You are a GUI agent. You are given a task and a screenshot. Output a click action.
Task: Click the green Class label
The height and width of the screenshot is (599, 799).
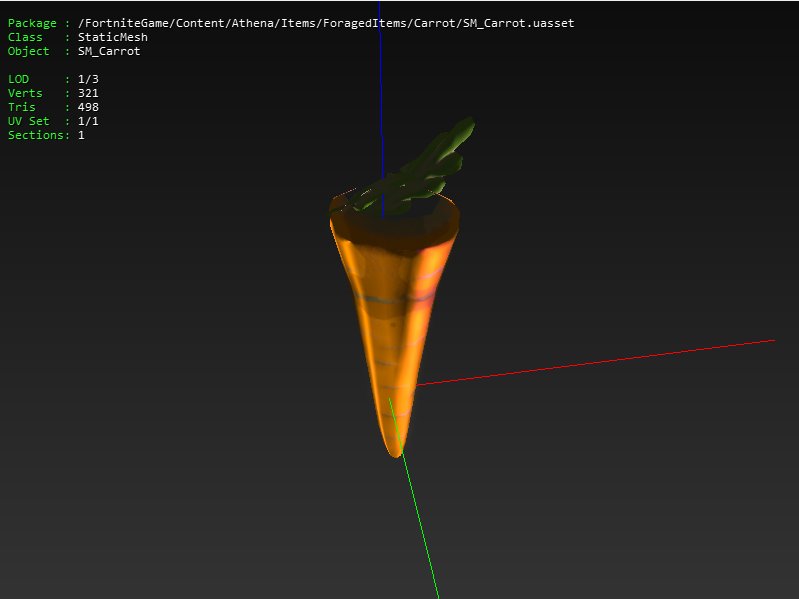pyautogui.click(x=25, y=37)
